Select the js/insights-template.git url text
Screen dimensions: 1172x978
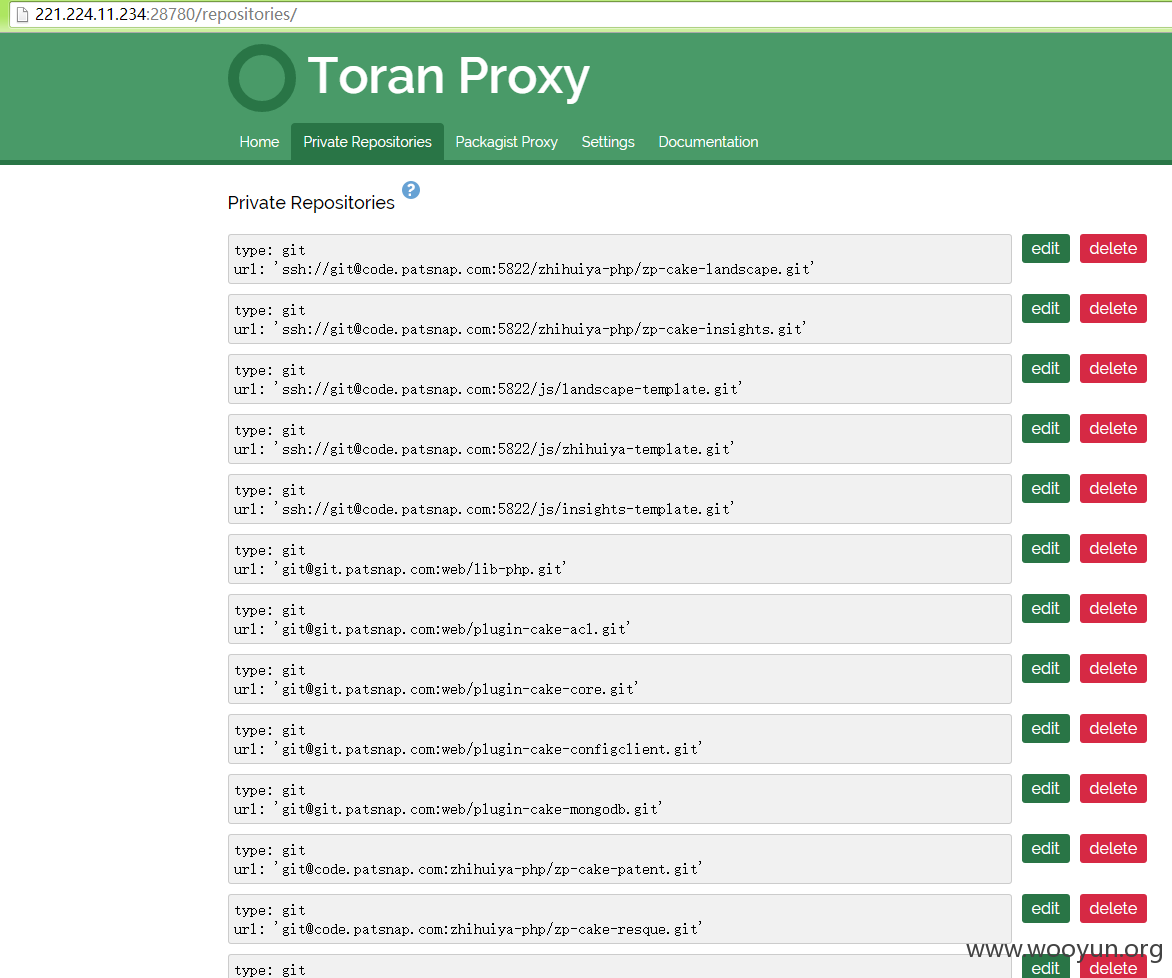pos(484,509)
